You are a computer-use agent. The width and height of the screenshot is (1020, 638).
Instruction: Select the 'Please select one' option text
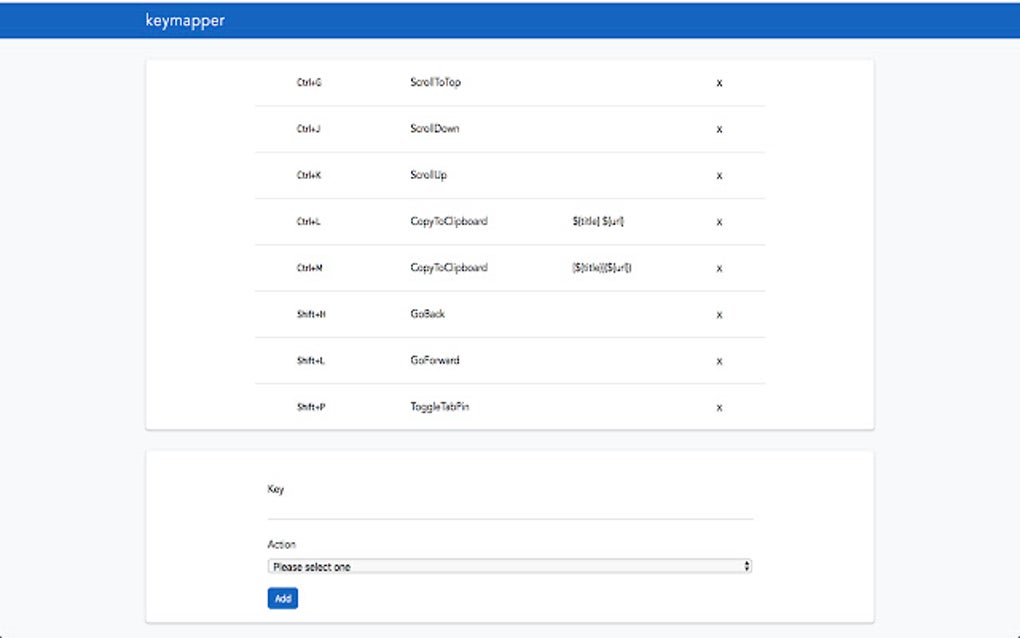point(308,565)
